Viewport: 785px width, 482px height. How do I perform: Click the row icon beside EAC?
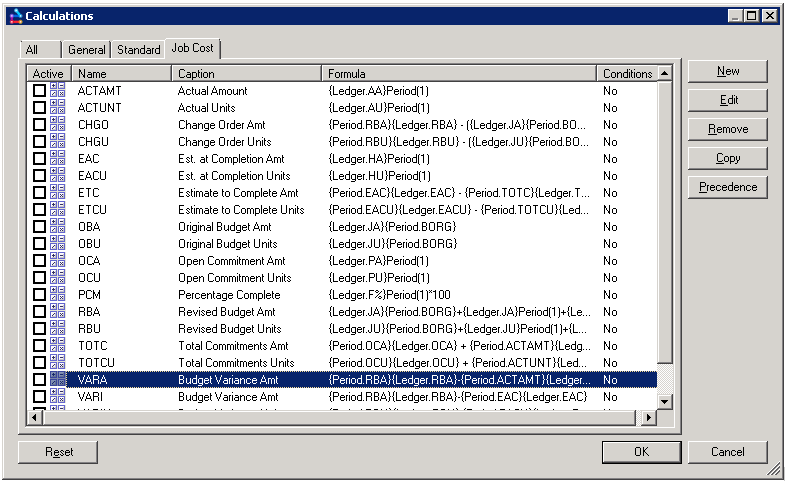point(58,159)
